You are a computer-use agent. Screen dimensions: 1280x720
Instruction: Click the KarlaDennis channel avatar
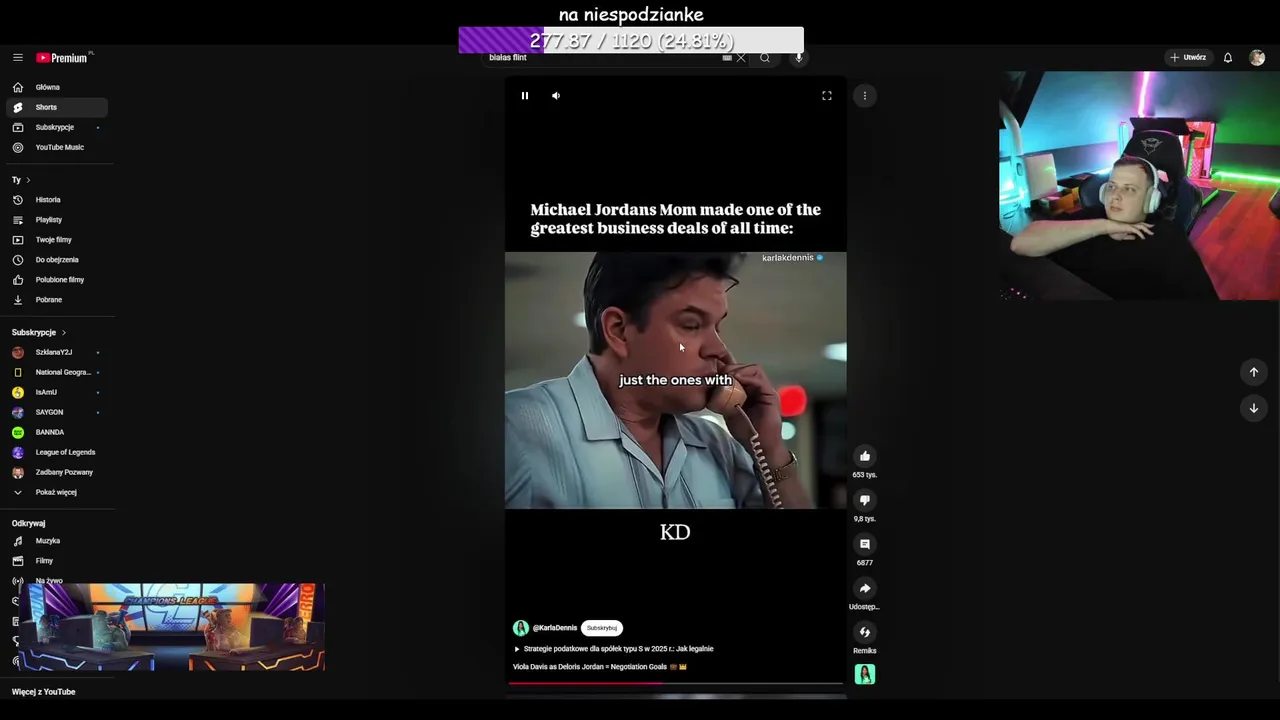point(521,628)
